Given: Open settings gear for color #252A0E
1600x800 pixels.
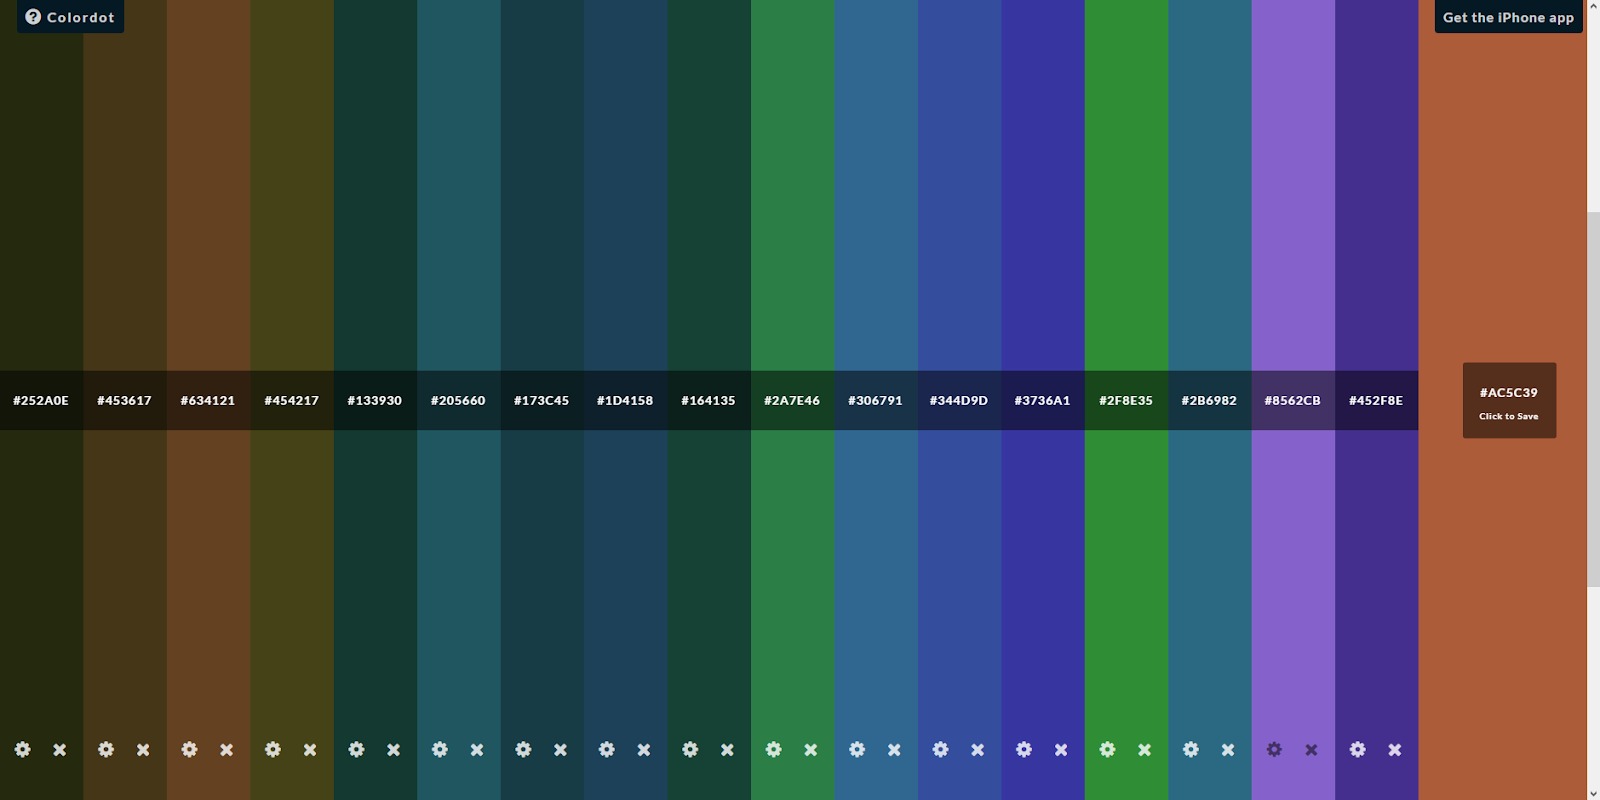Looking at the screenshot, I should pyautogui.click(x=23, y=749).
